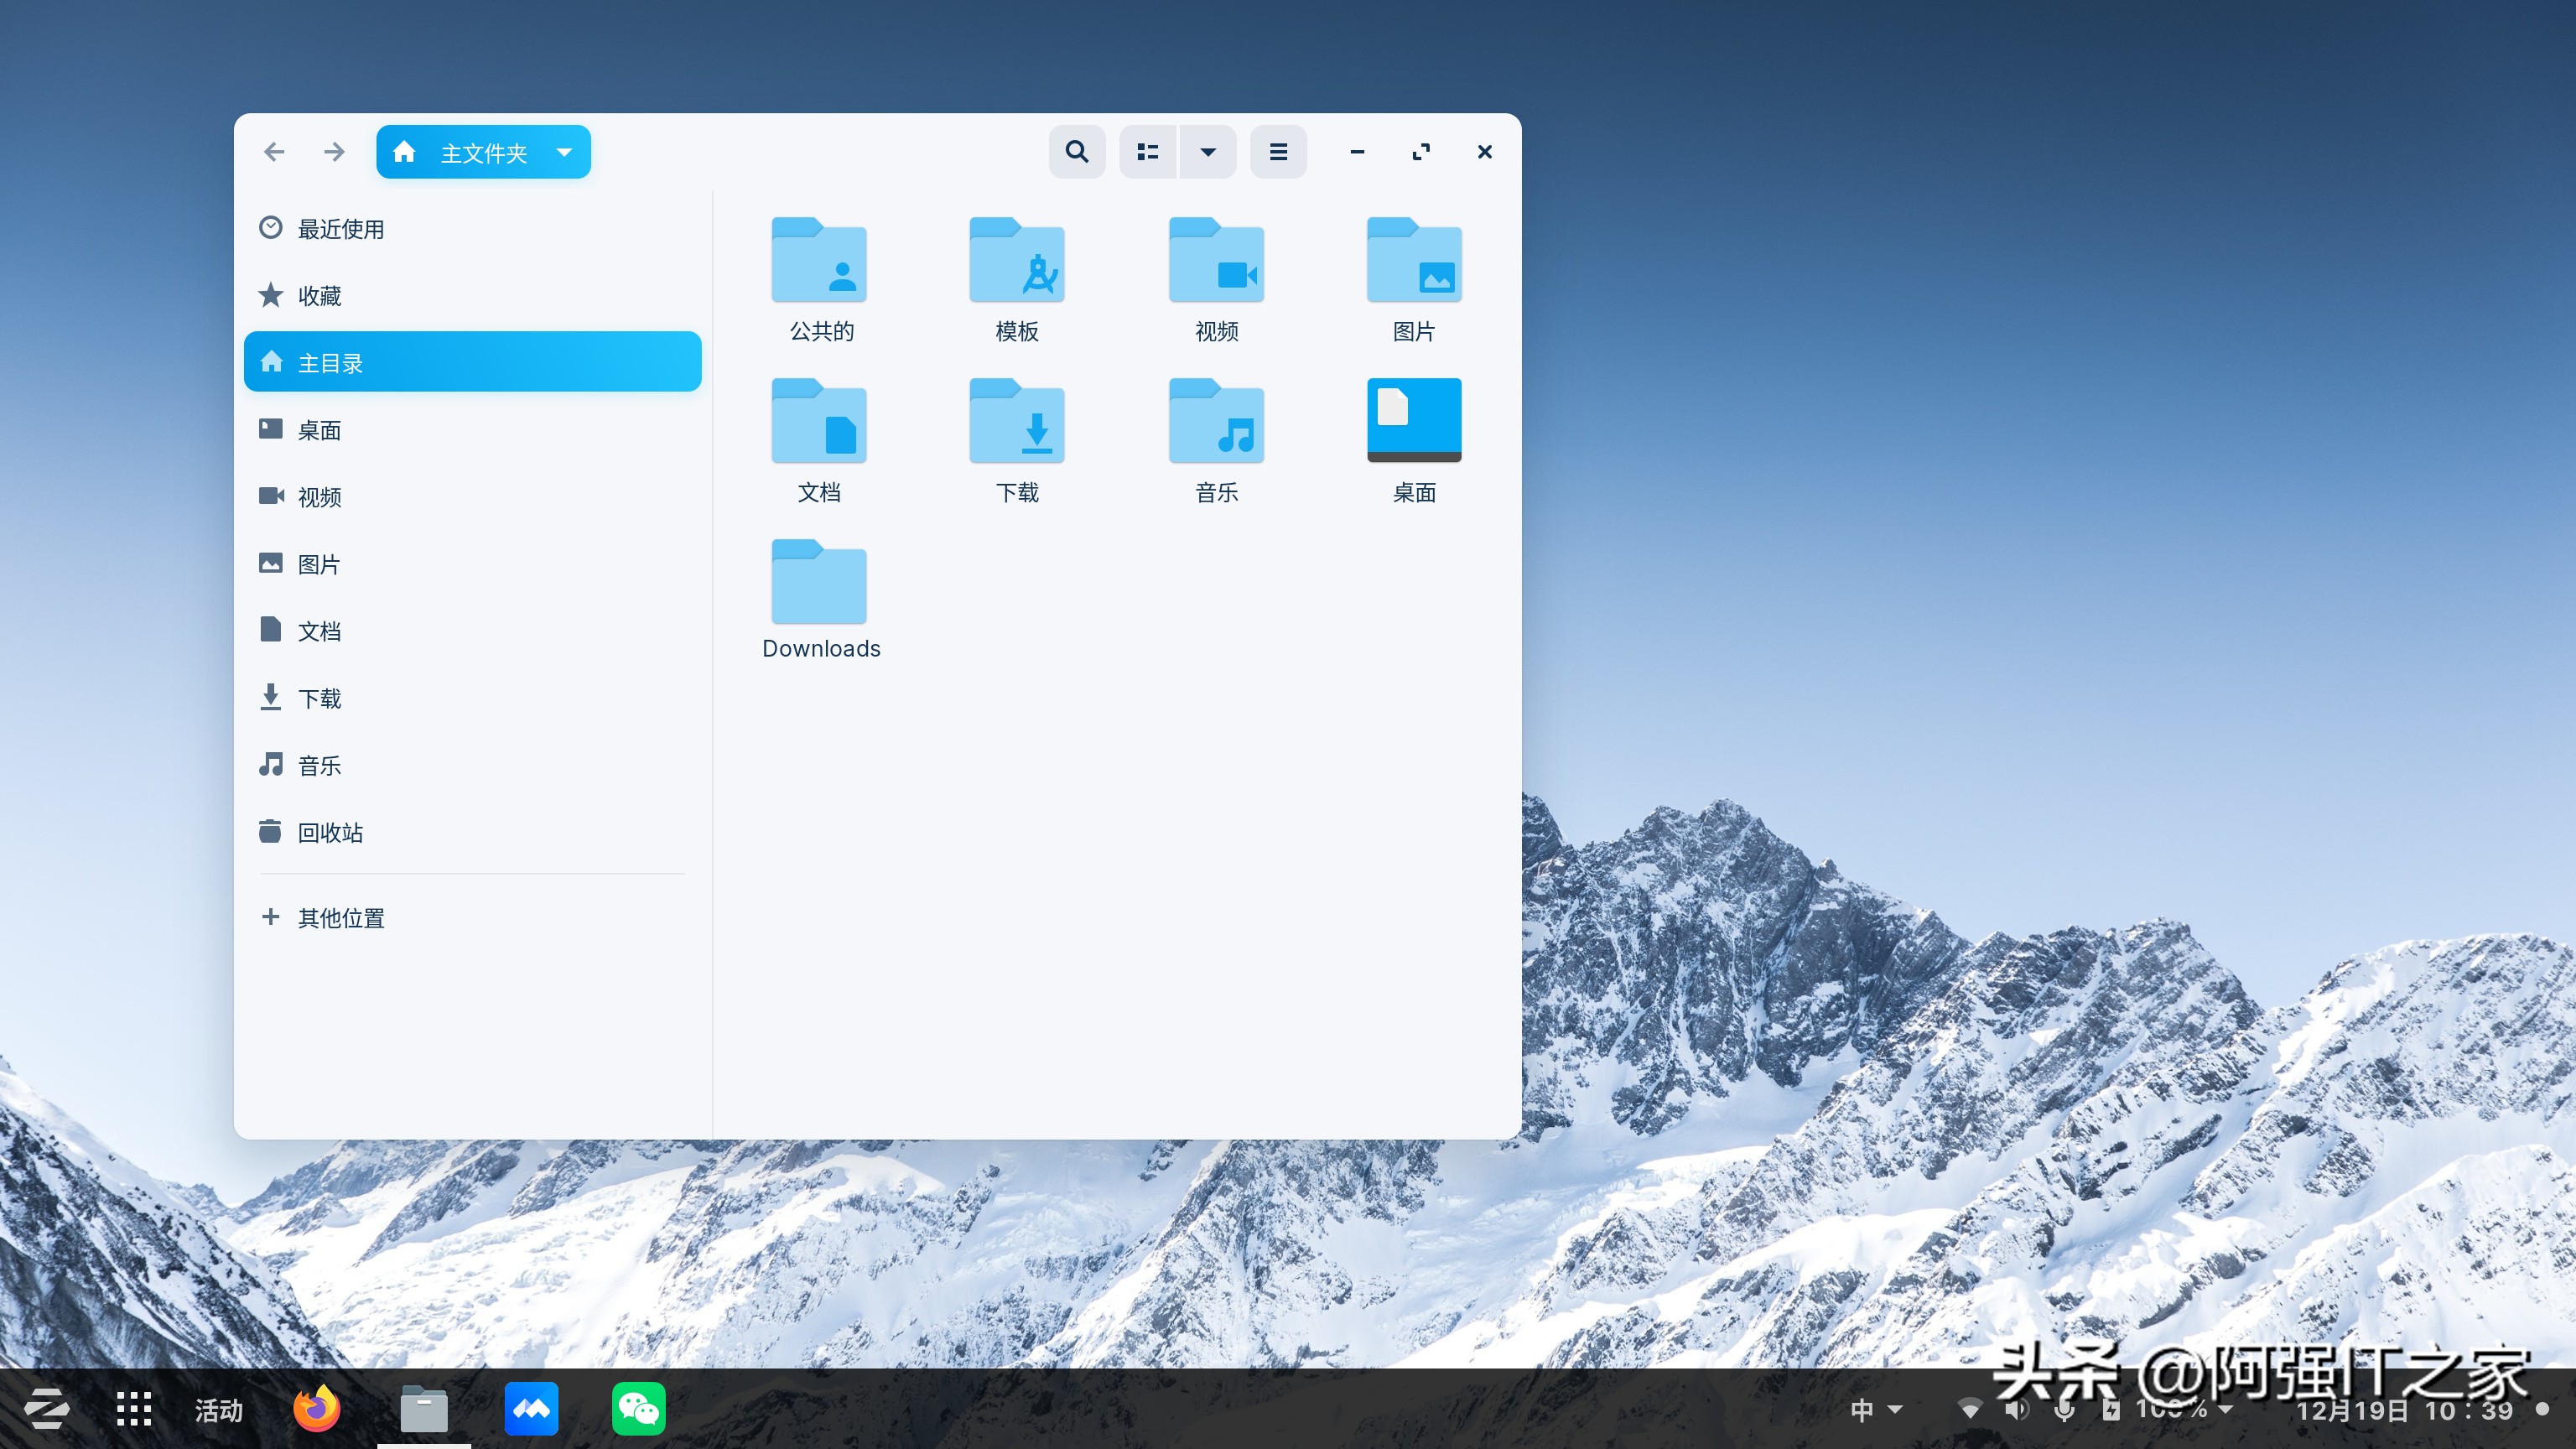
Task: Open the 收藏 sidebar entry
Action: coord(319,295)
